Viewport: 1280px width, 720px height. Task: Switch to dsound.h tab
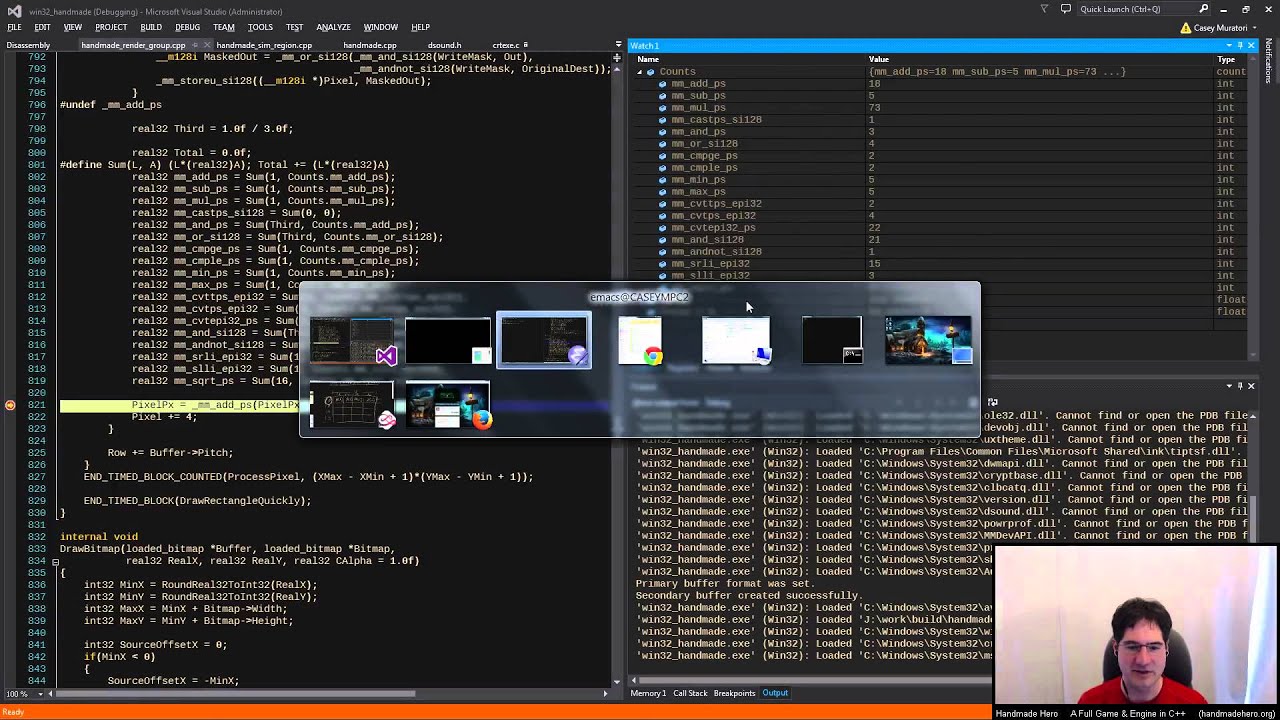[444, 45]
